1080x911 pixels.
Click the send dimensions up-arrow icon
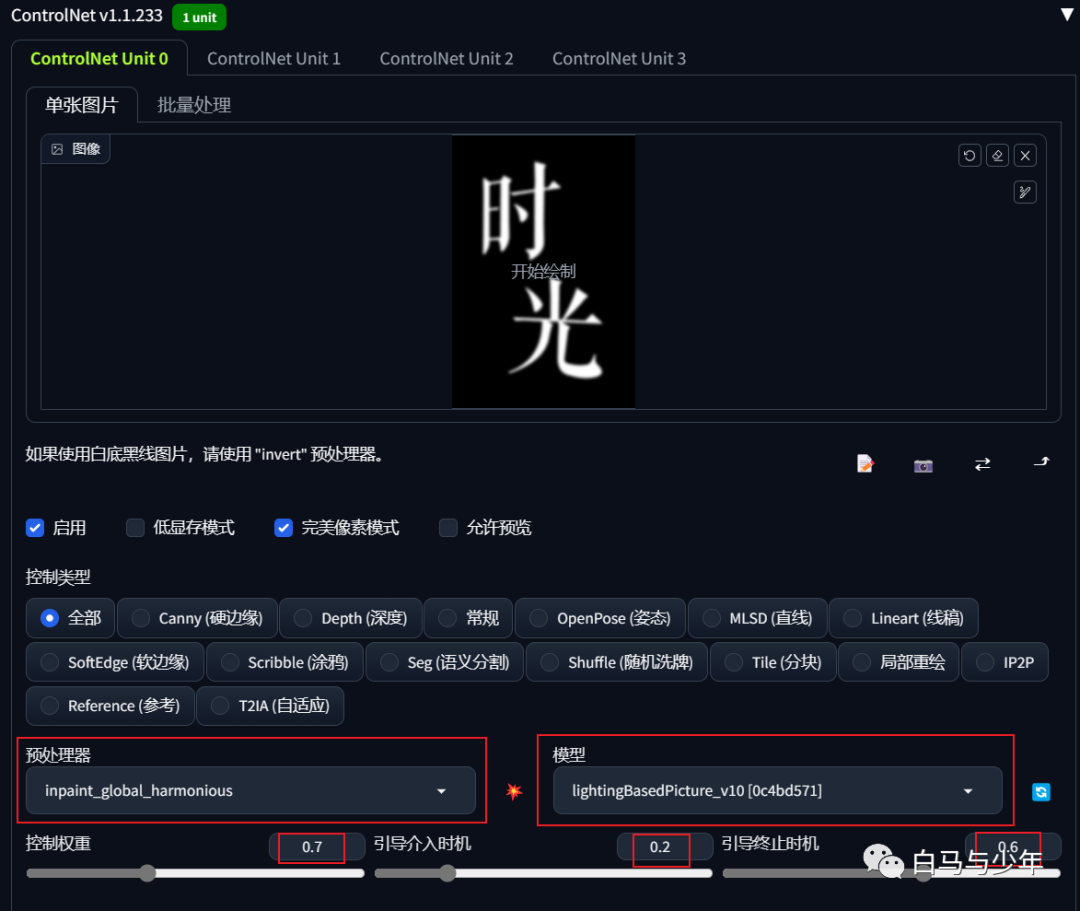[x=1041, y=462]
